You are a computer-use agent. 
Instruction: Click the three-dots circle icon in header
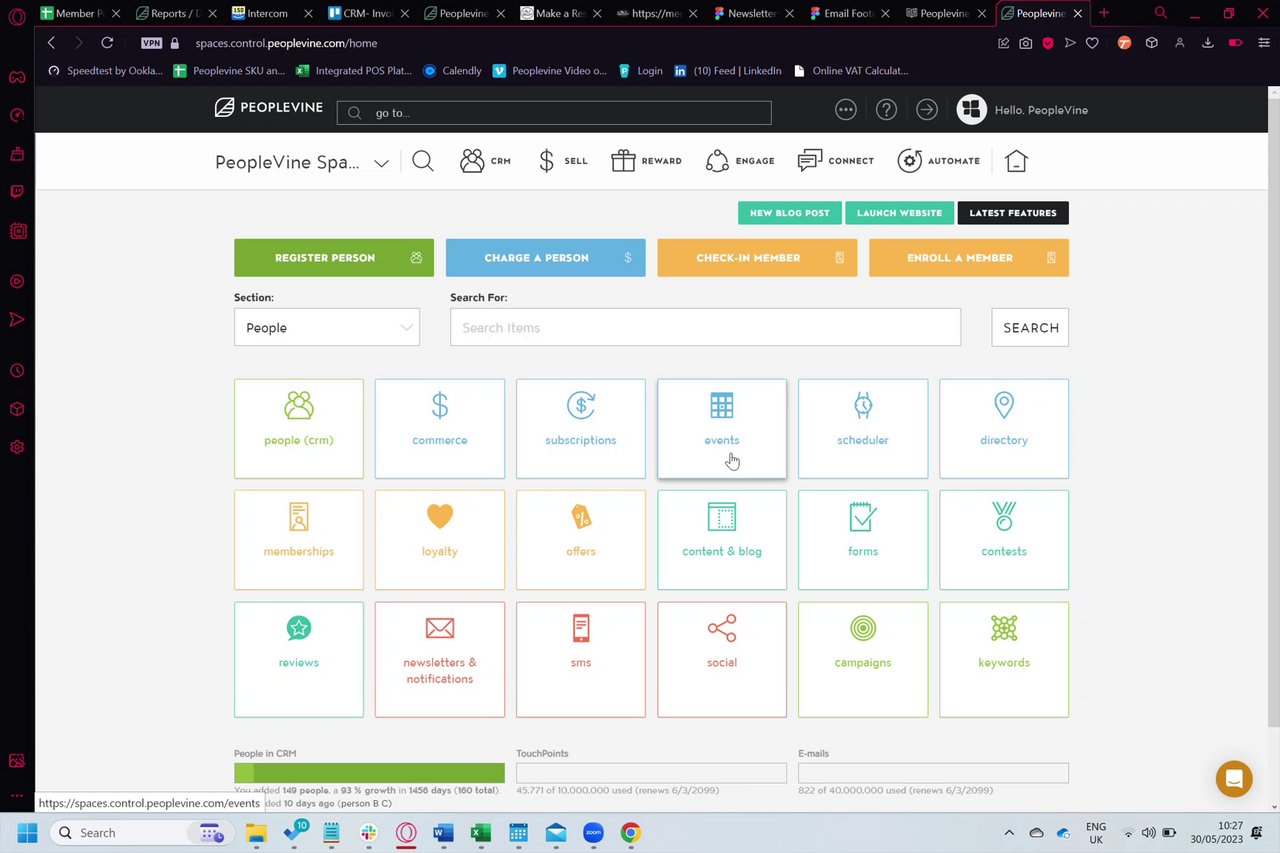(846, 110)
